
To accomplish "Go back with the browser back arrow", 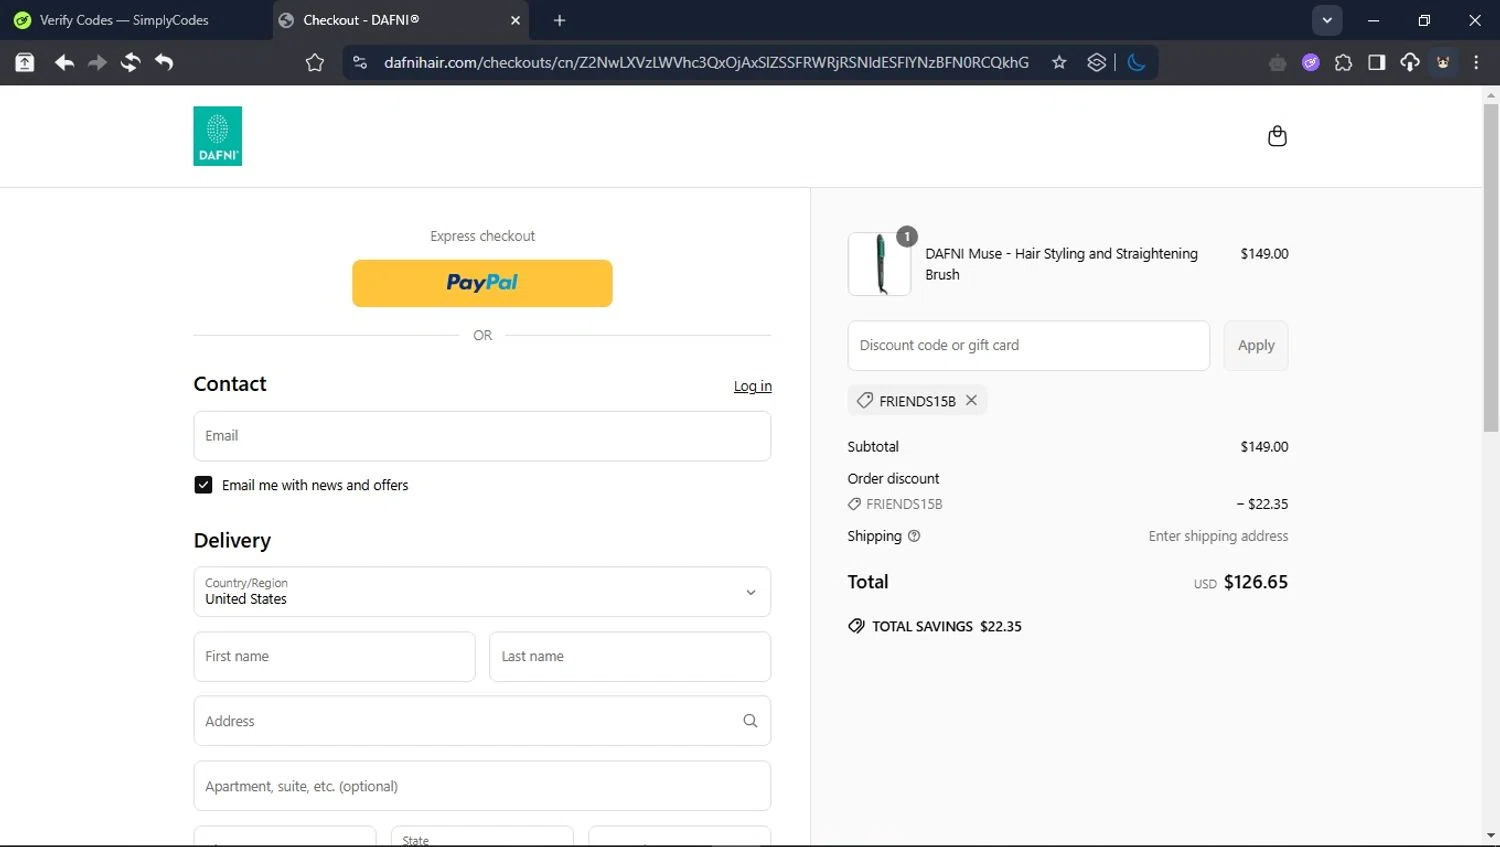I will pos(64,63).
